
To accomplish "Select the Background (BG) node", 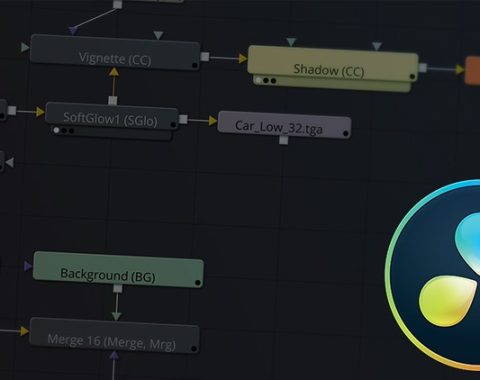I will click(118, 270).
